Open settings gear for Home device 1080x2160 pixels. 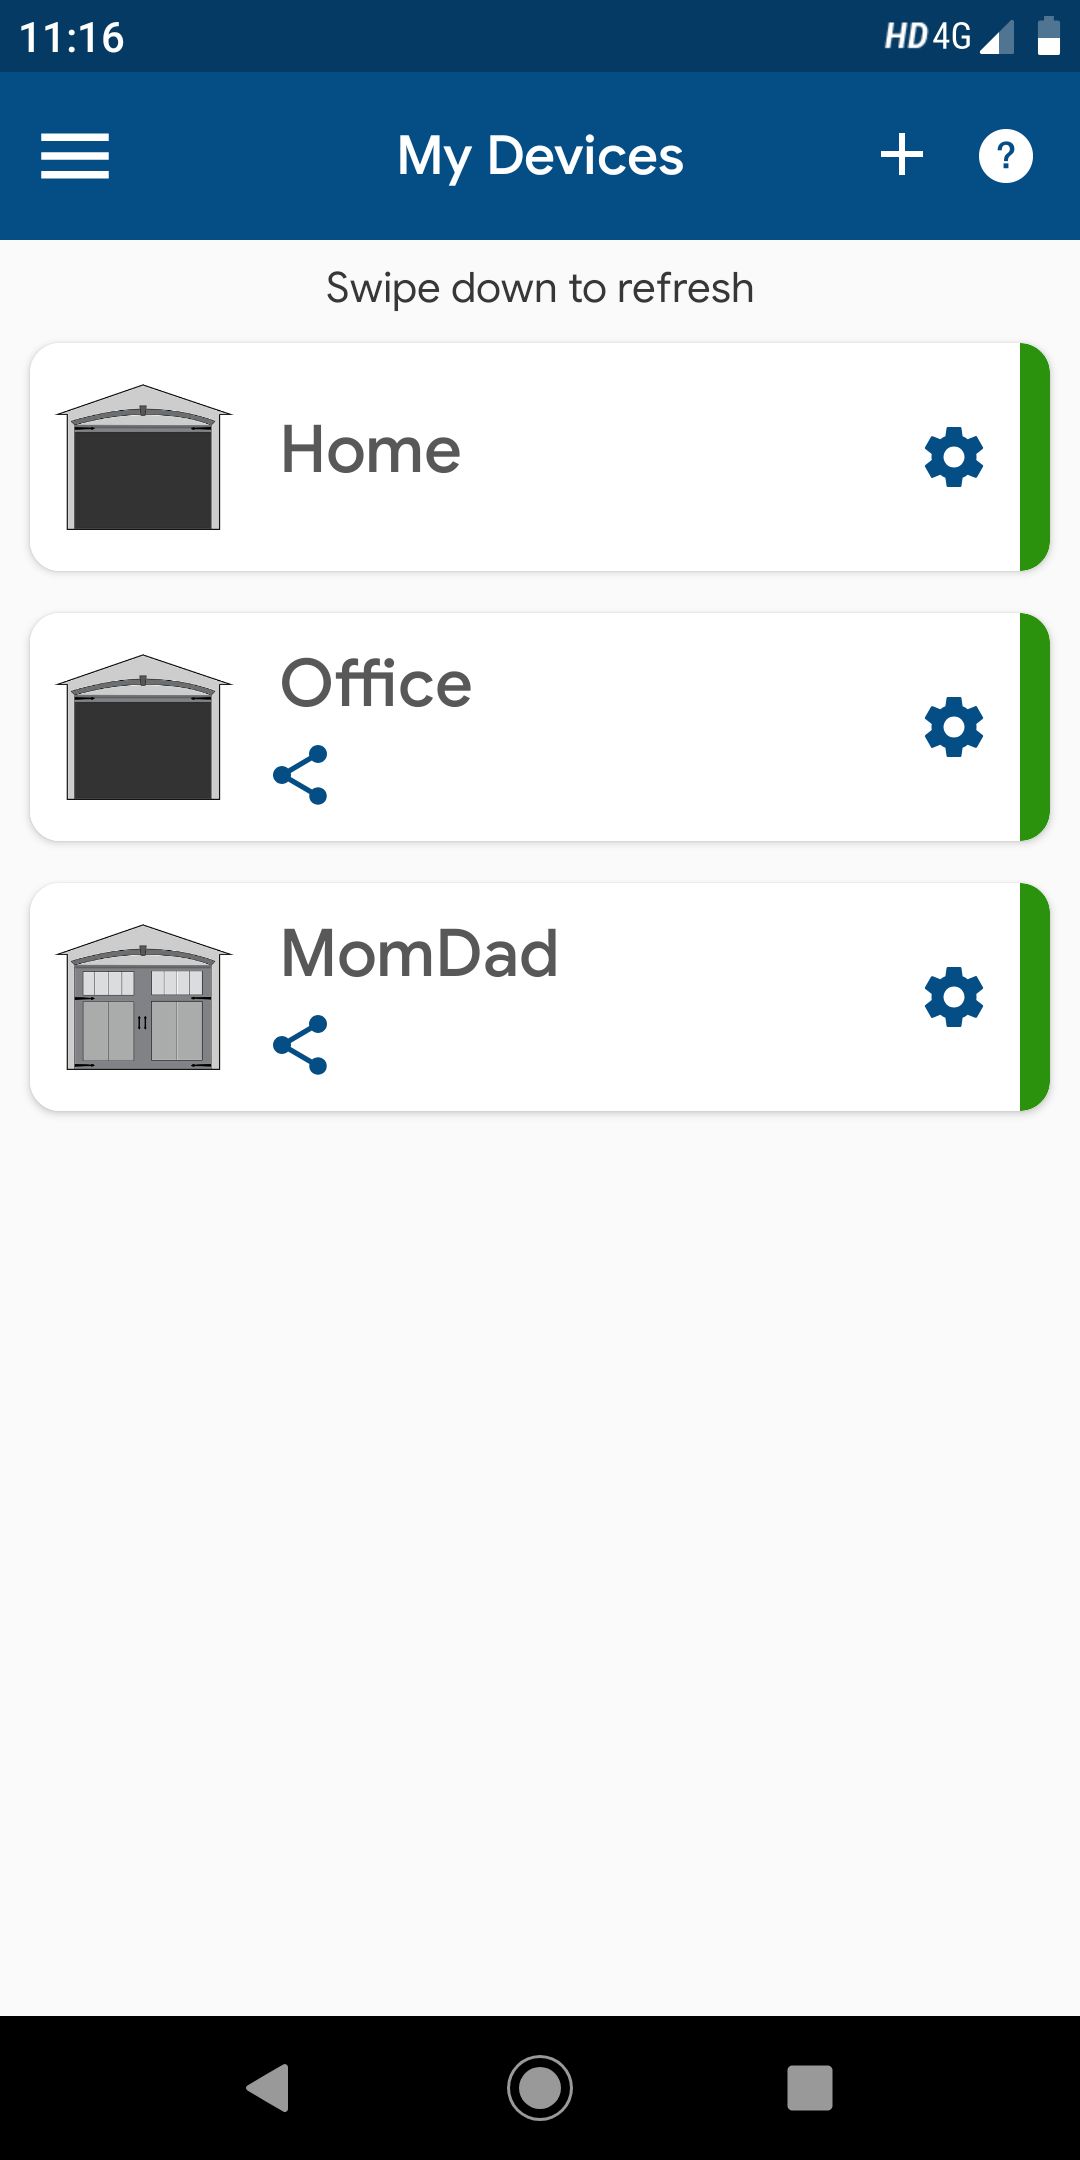tap(954, 457)
